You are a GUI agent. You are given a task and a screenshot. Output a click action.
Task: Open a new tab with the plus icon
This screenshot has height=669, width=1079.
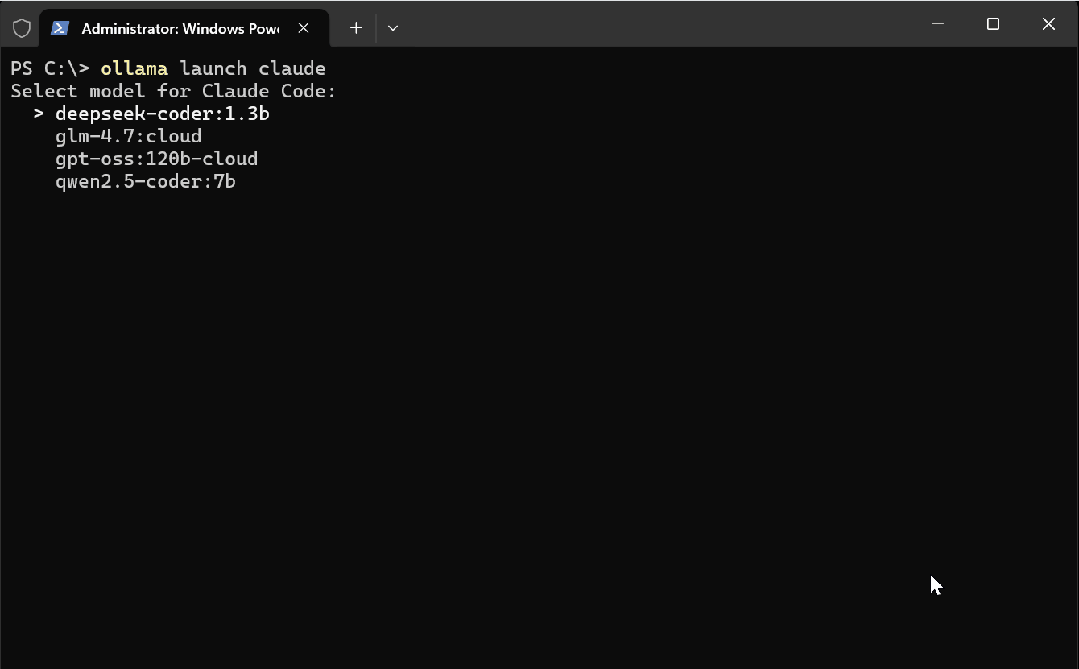[x=356, y=28]
